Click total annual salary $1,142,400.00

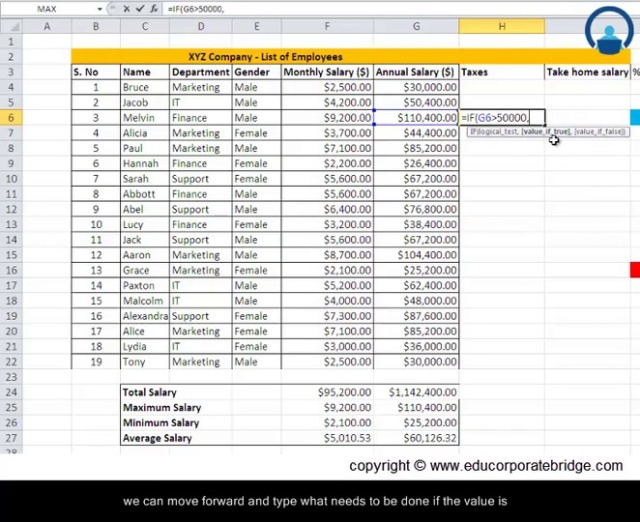416,392
